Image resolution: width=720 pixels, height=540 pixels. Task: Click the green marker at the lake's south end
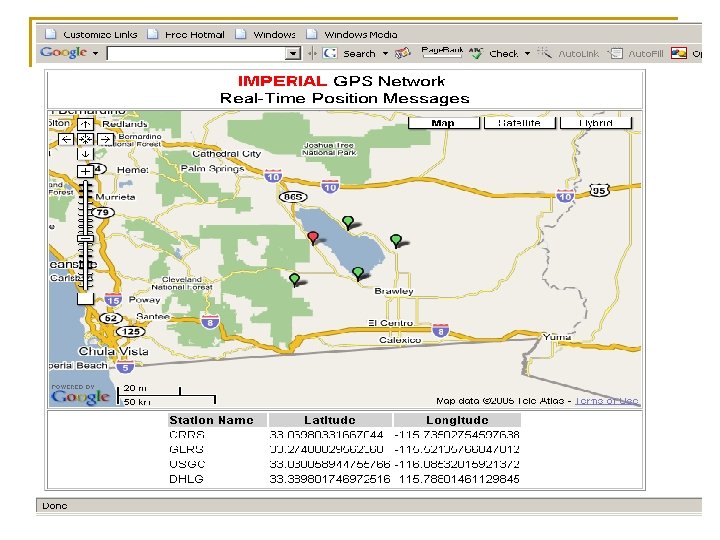[358, 274]
